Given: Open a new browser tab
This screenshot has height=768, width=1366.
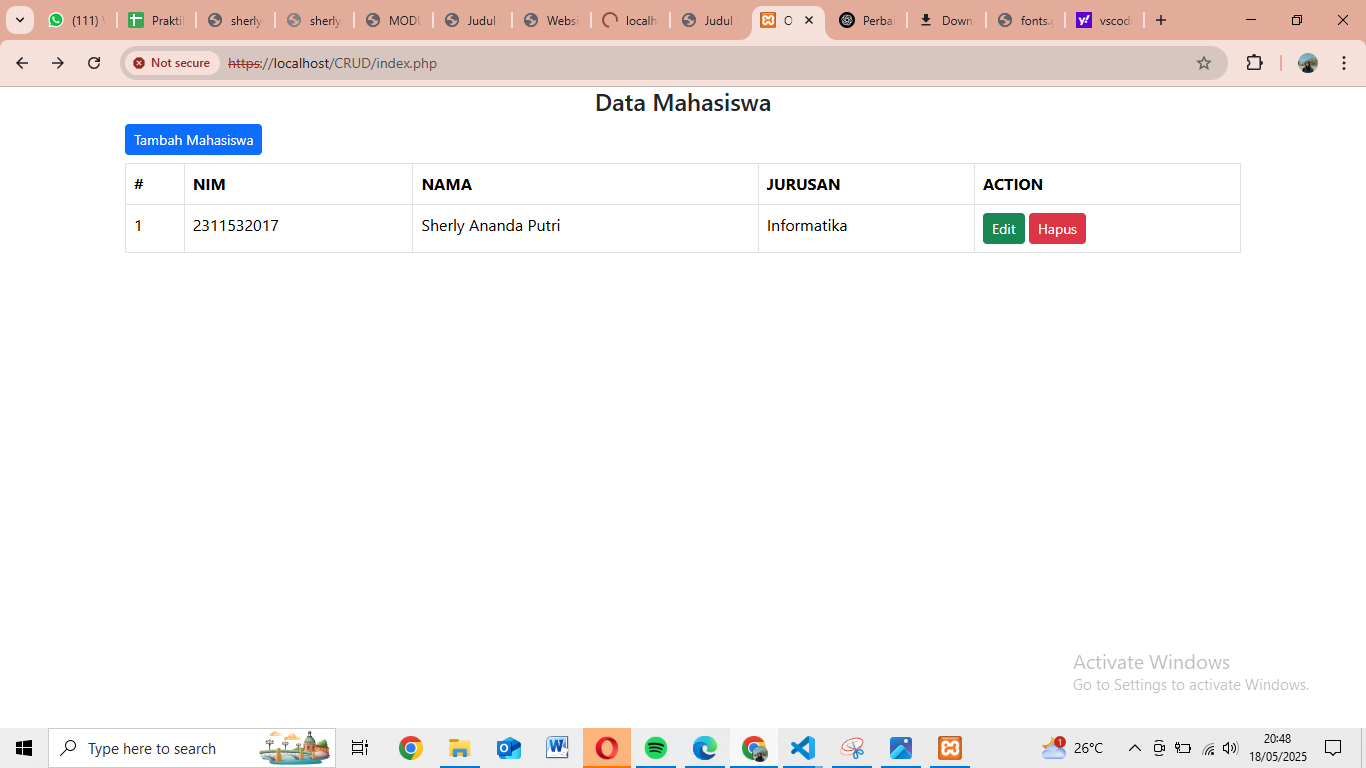Looking at the screenshot, I should 1161,20.
